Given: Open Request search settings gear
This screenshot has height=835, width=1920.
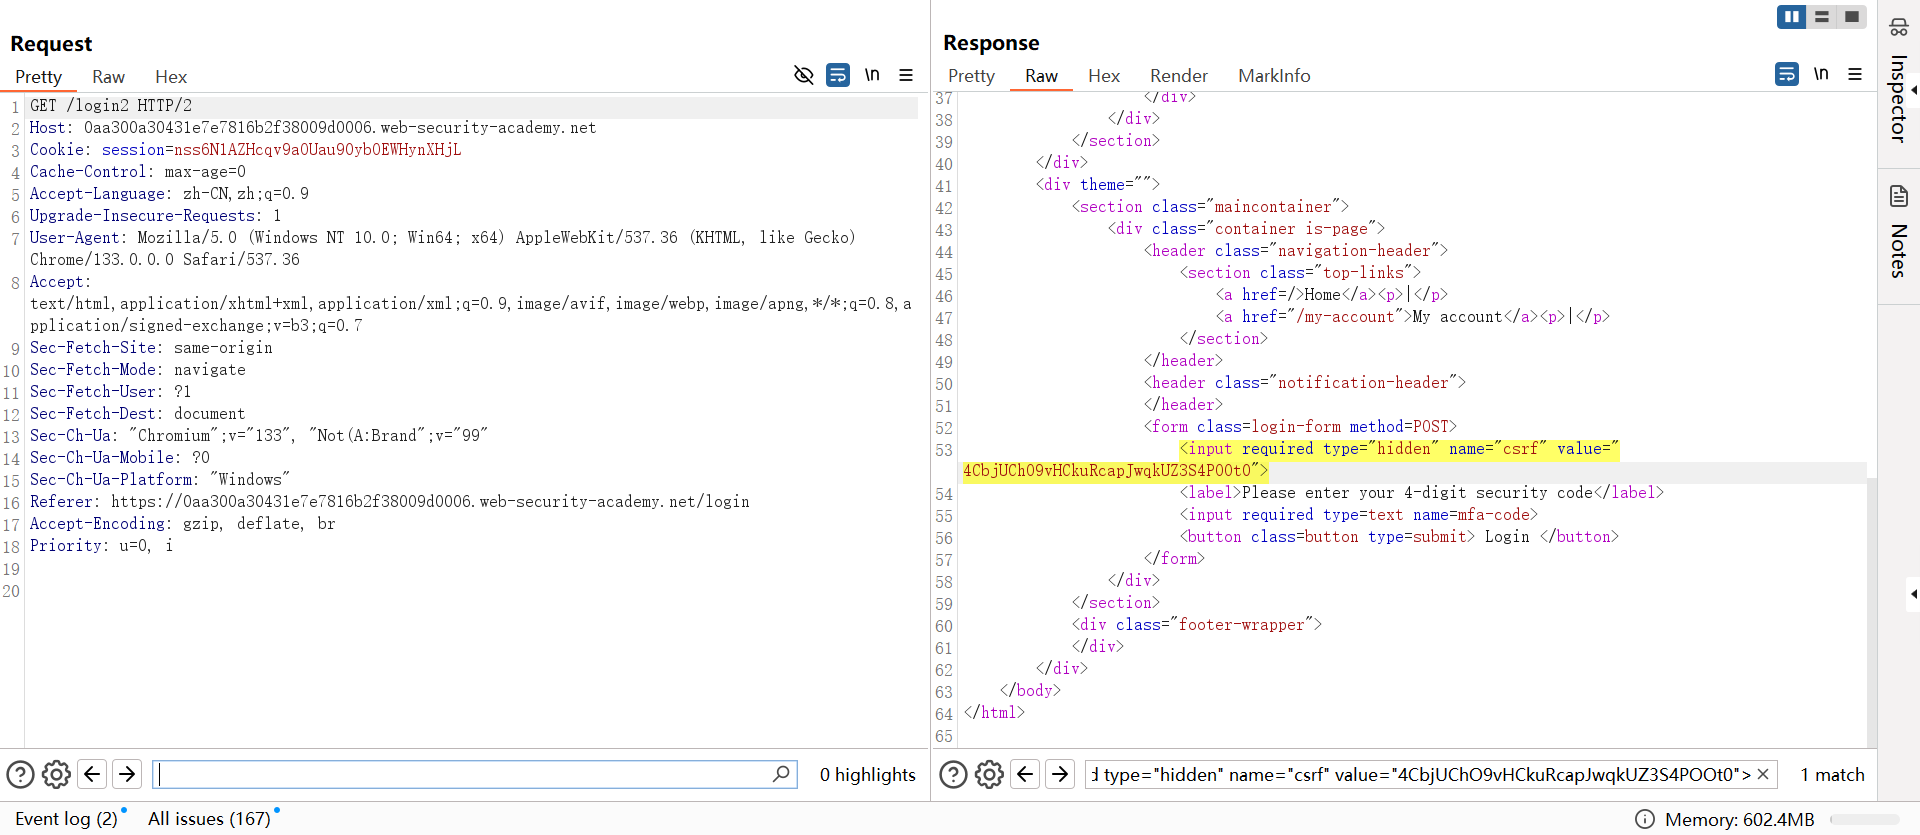Looking at the screenshot, I should tap(57, 774).
